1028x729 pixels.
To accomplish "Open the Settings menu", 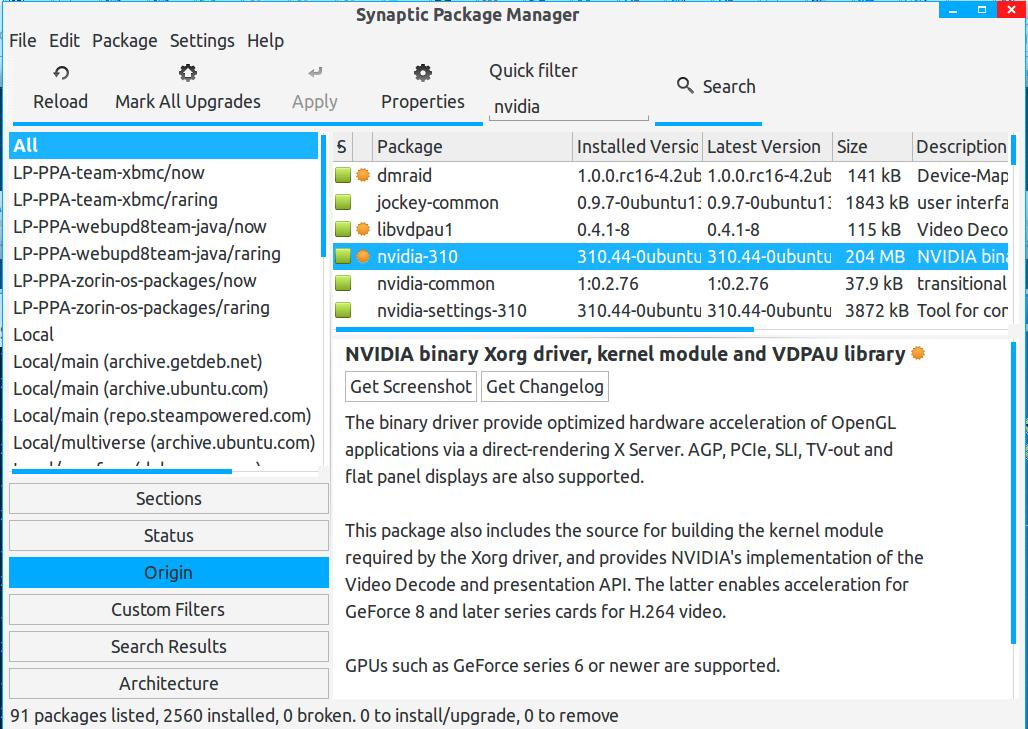I will pyautogui.click(x=202, y=41).
